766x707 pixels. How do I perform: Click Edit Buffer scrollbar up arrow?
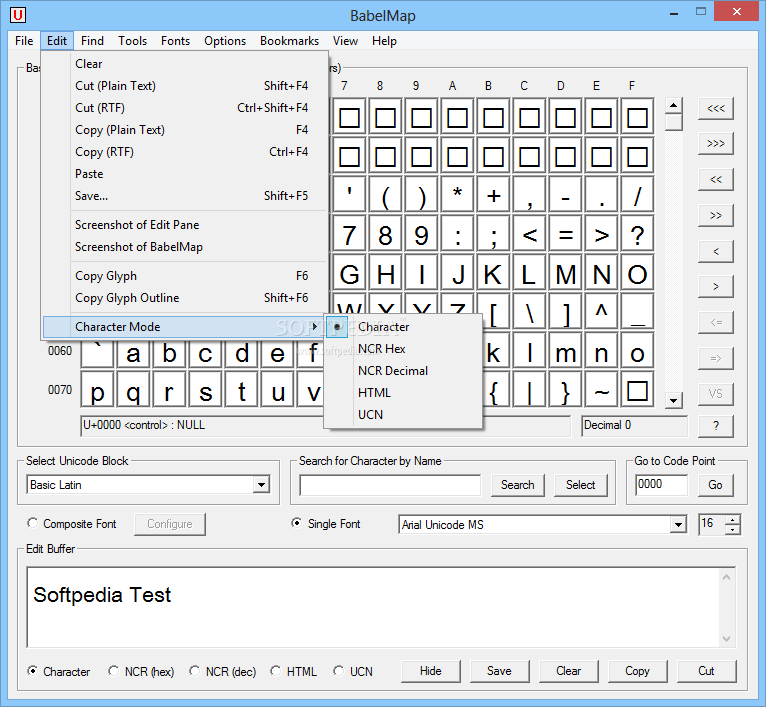(x=726, y=578)
